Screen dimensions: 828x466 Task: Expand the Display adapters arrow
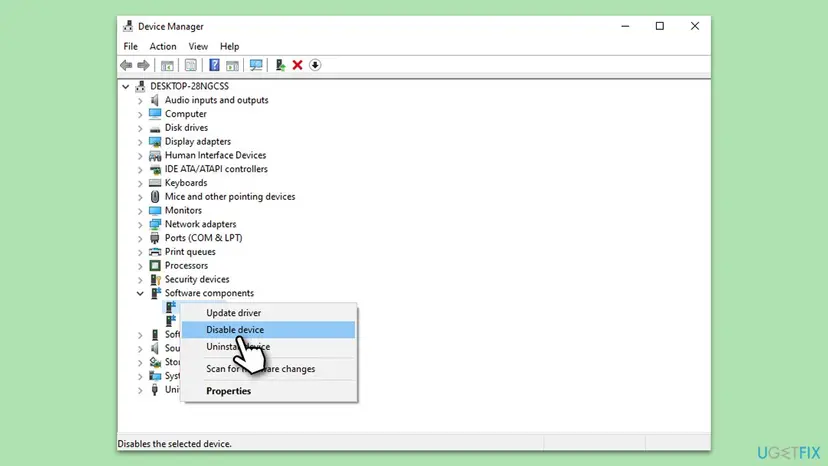pyautogui.click(x=140, y=142)
